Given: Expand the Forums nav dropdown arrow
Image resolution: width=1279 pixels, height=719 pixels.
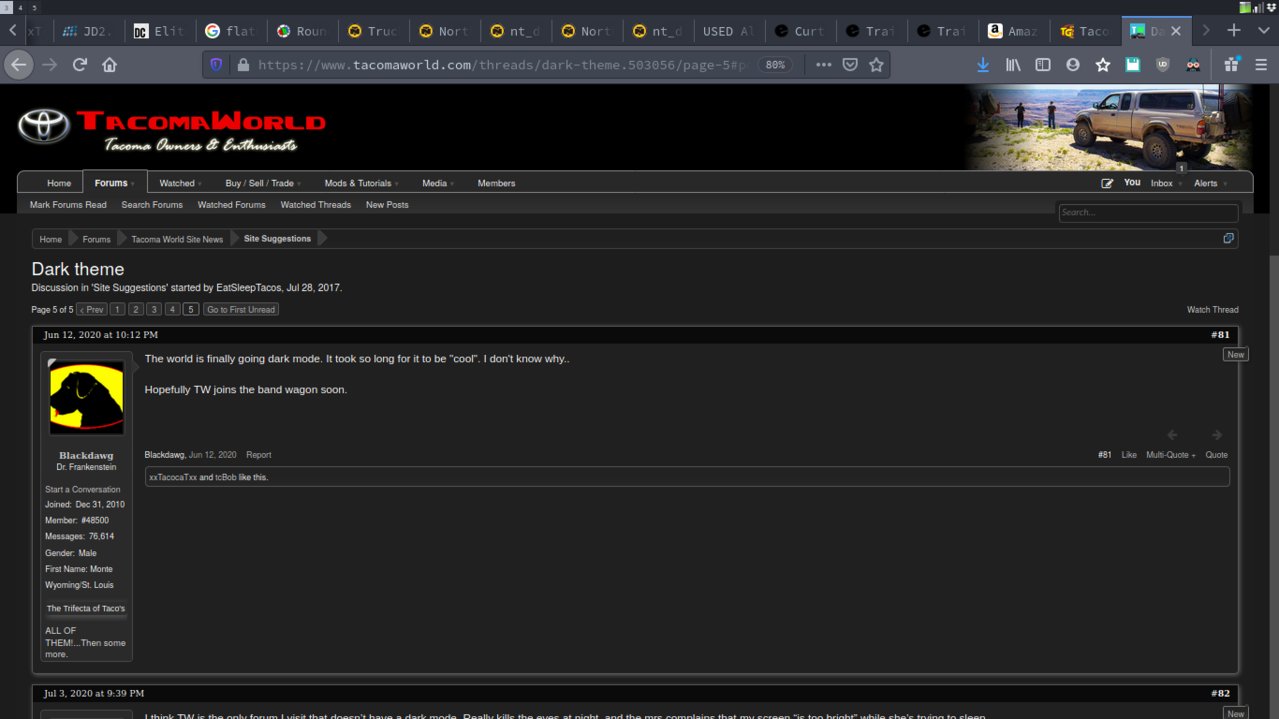Looking at the screenshot, I should 132,184.
